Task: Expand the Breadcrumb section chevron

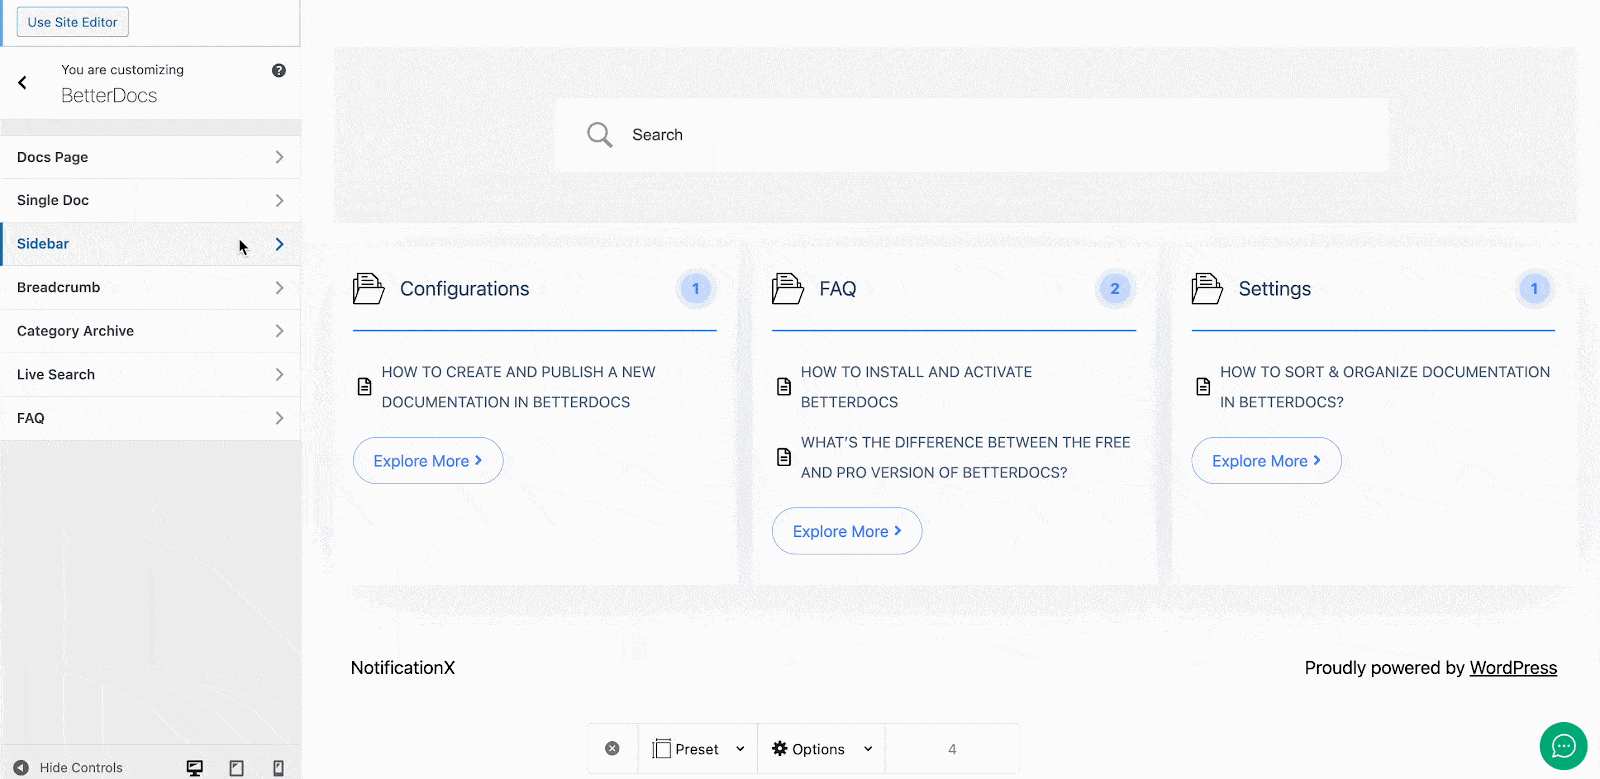Action: 279,288
